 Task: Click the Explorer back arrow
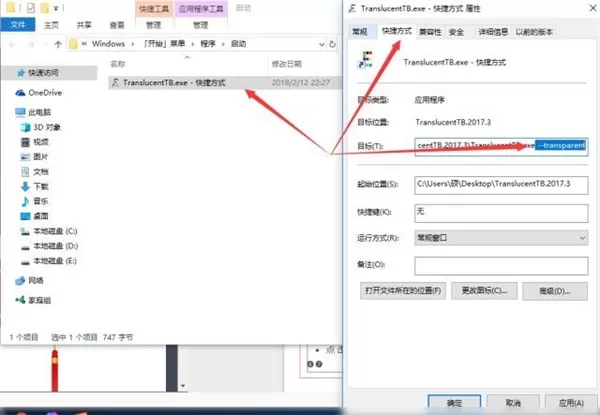[x=12, y=44]
